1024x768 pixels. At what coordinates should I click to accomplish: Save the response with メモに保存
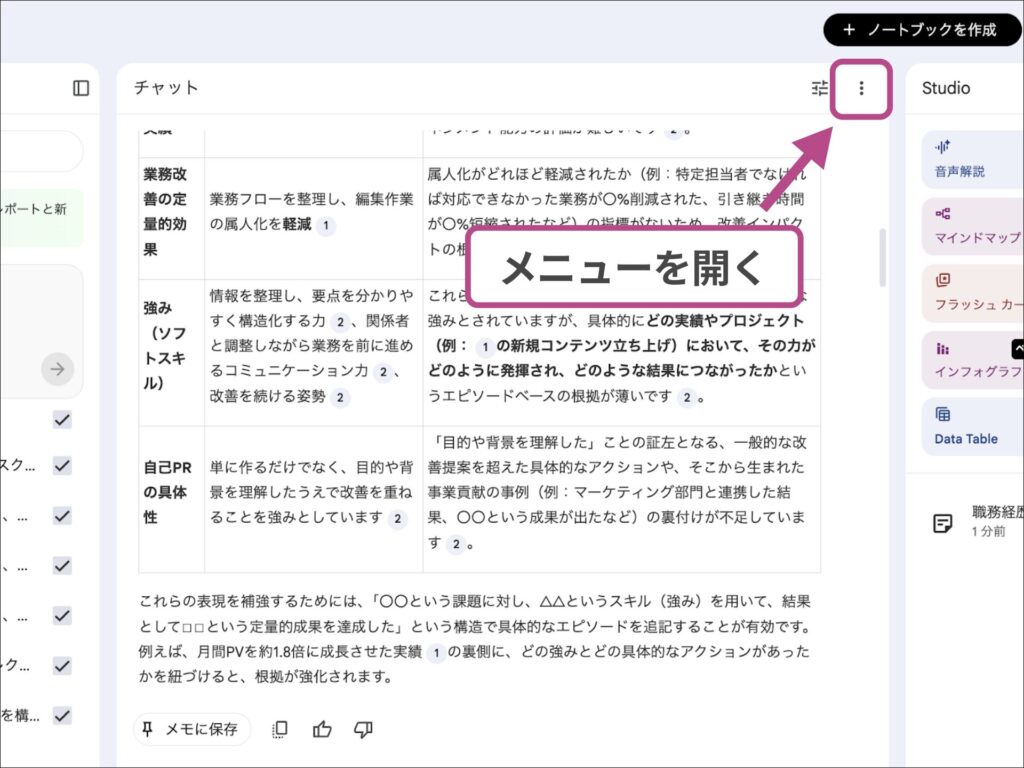pyautogui.click(x=192, y=729)
